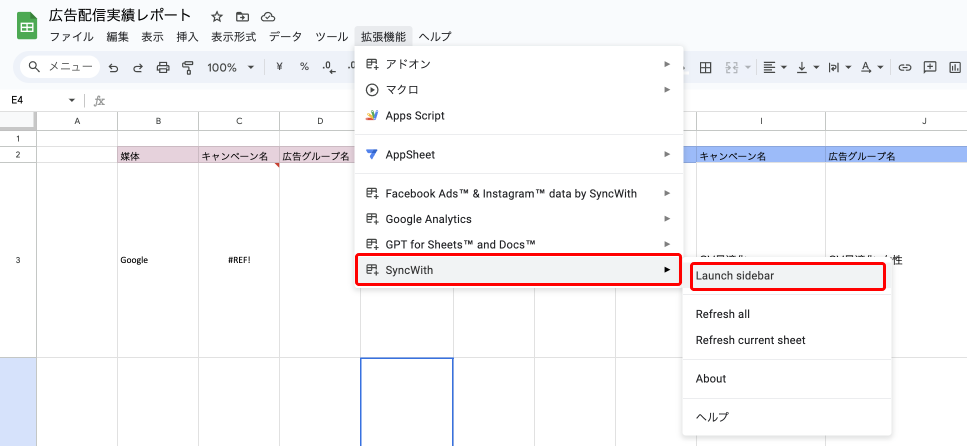Click the merge cells icon
This screenshot has width=967, height=446.
click(732, 68)
